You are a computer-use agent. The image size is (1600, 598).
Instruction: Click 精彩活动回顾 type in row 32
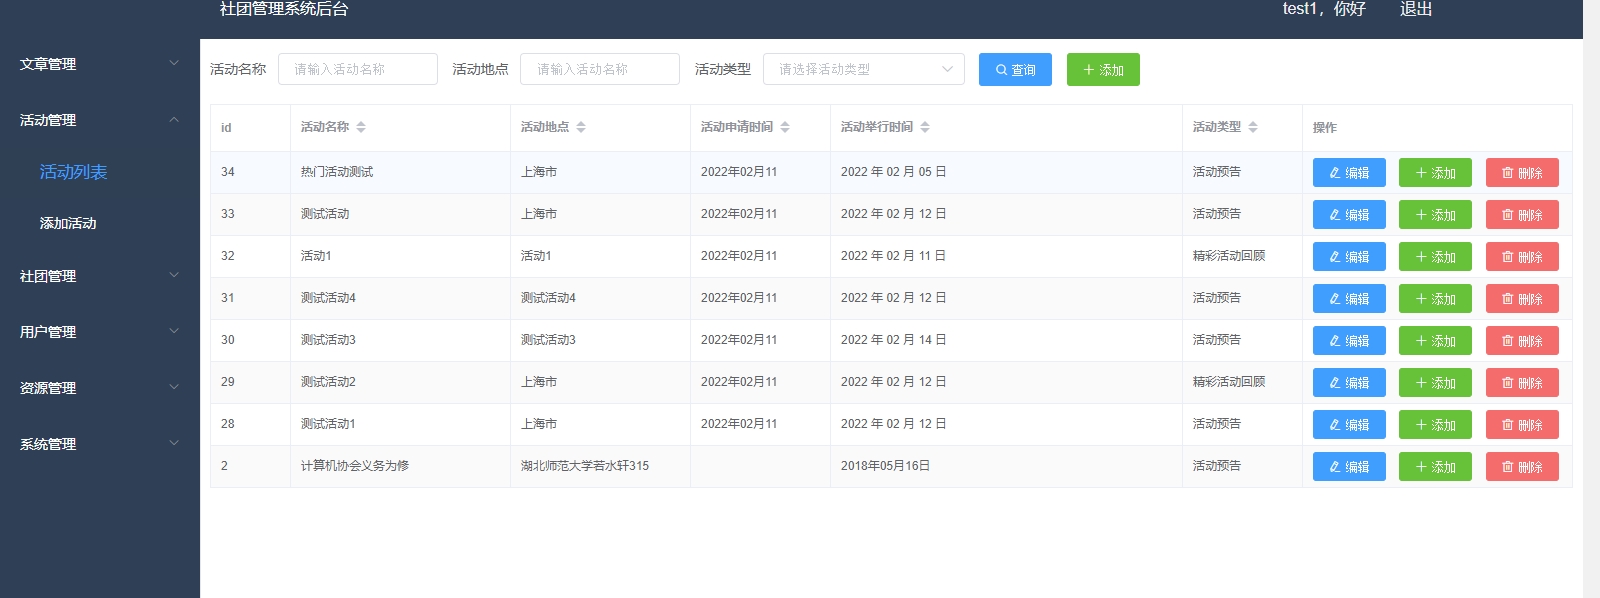point(1229,256)
